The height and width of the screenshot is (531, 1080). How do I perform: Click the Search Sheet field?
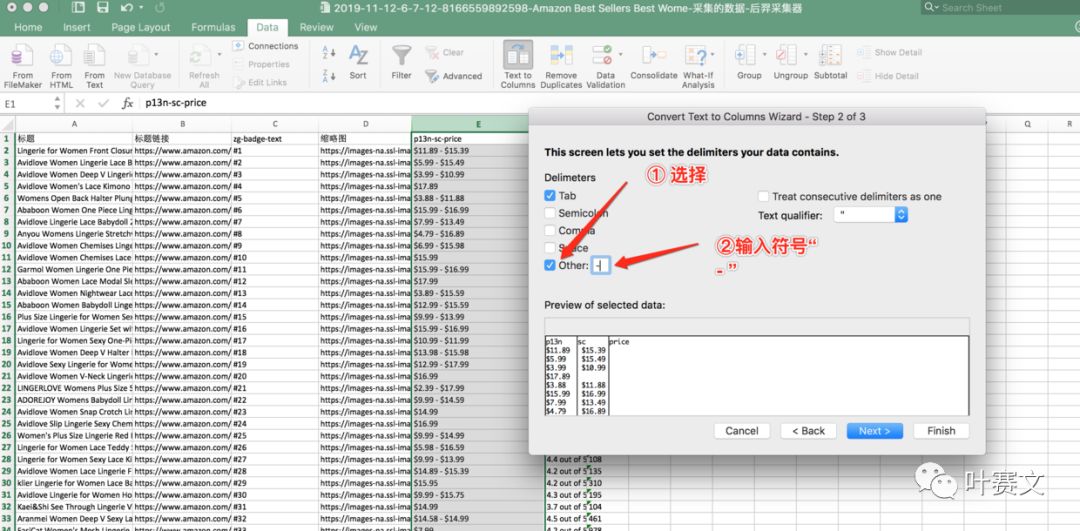click(x=1000, y=8)
